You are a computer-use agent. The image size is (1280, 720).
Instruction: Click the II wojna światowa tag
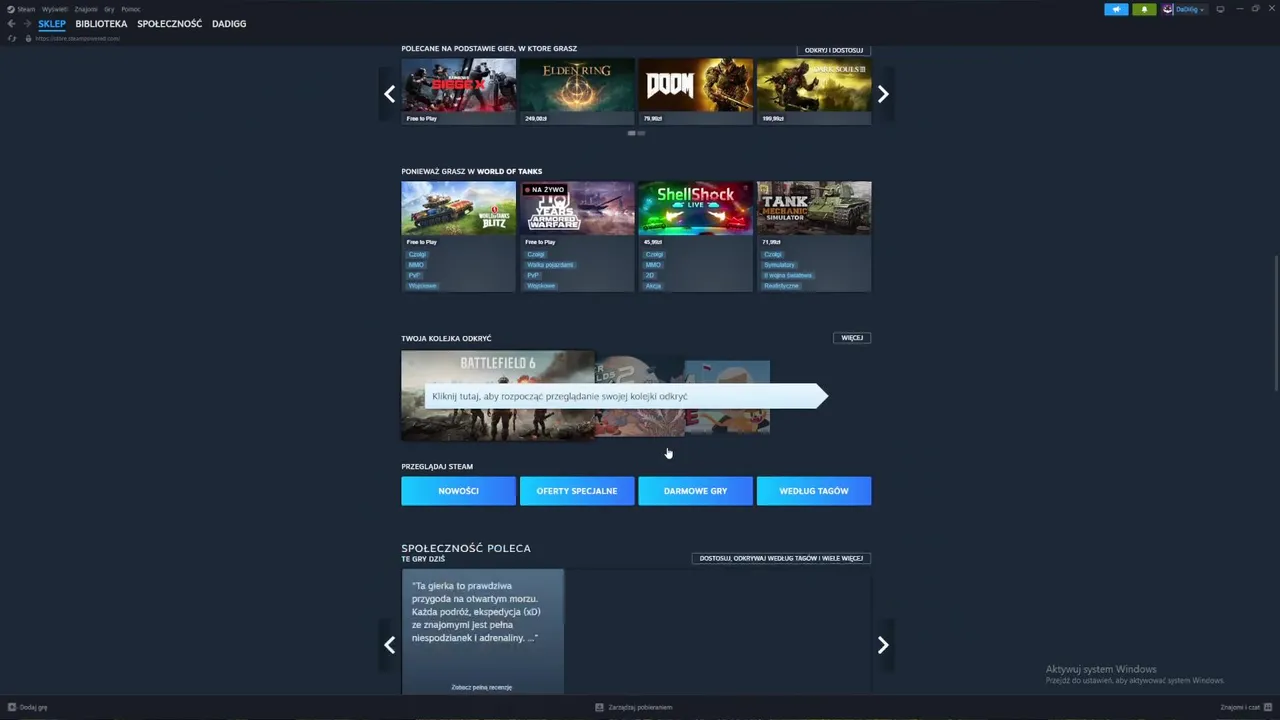pyautogui.click(x=788, y=275)
